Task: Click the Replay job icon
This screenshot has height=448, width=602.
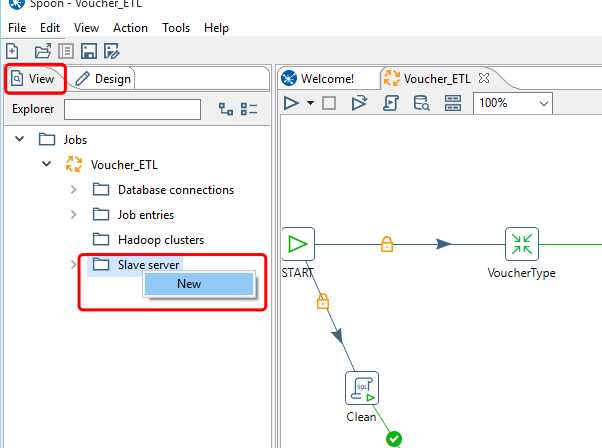Action: click(x=359, y=103)
